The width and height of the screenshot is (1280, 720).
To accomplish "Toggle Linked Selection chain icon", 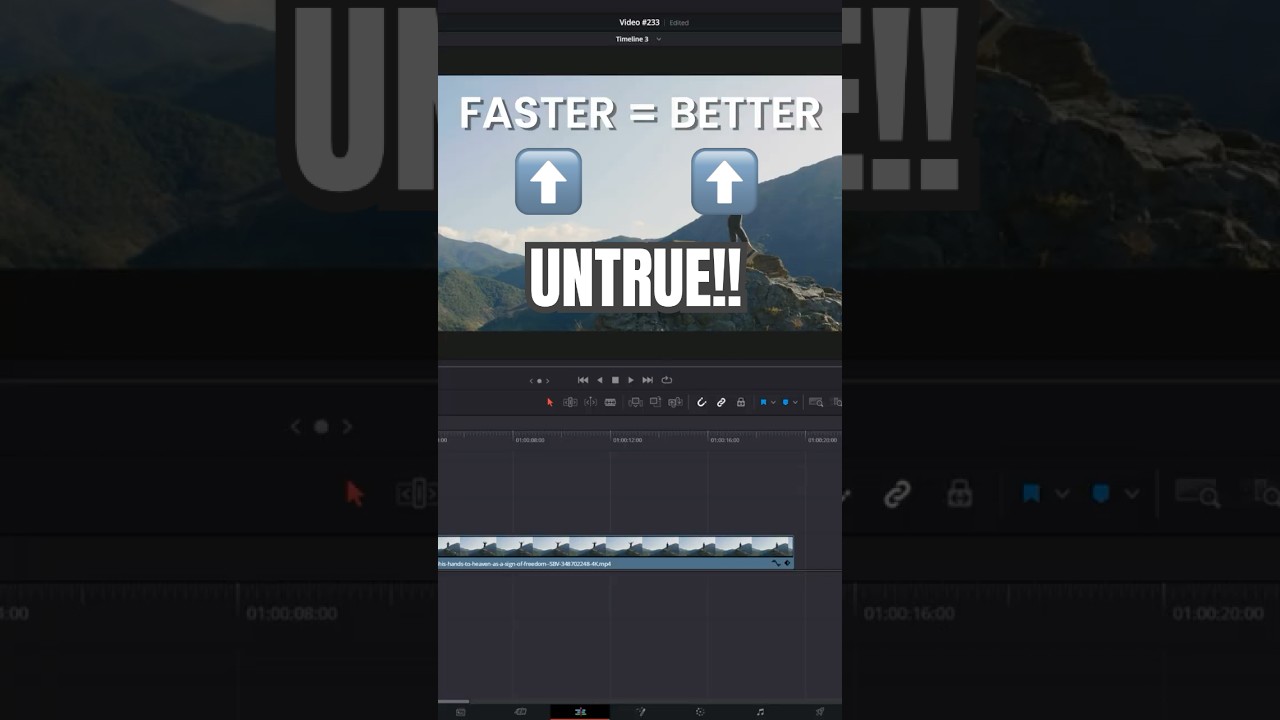I will click(x=721, y=402).
